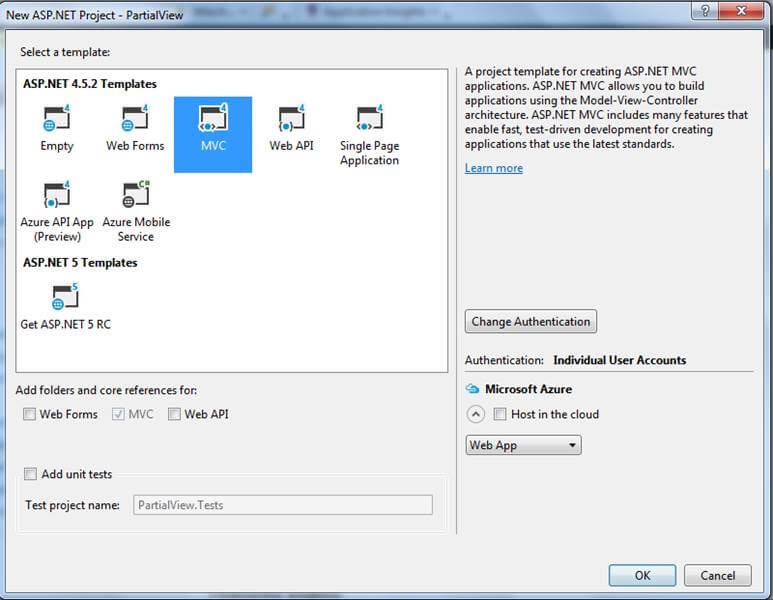
Task: Click the Select a template label
Action: coord(65,52)
